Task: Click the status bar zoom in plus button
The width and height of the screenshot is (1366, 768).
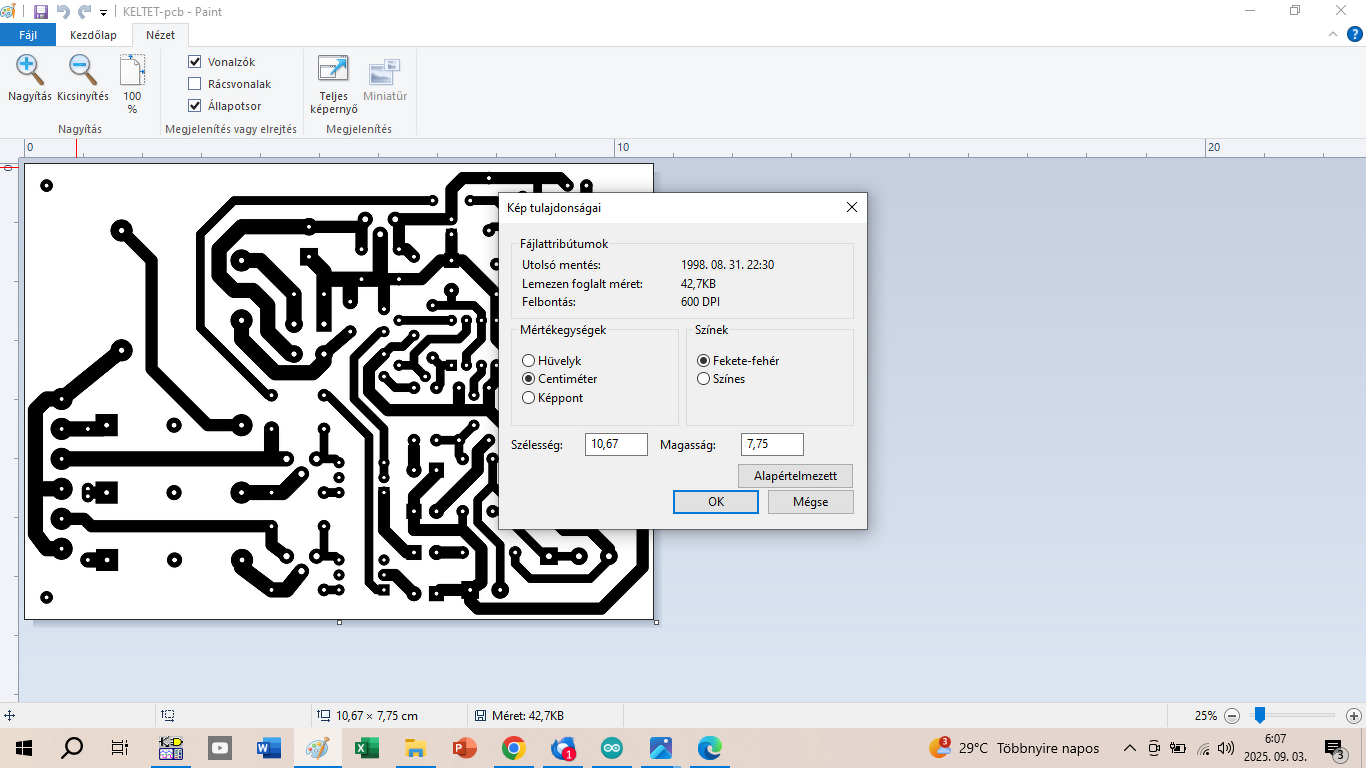Action: pos(1353,716)
